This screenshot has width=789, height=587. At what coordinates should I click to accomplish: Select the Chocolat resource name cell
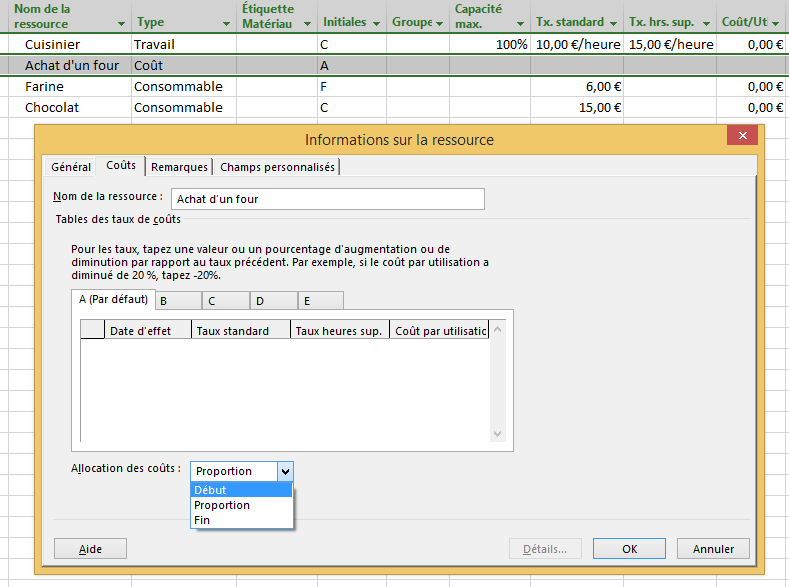[70, 108]
